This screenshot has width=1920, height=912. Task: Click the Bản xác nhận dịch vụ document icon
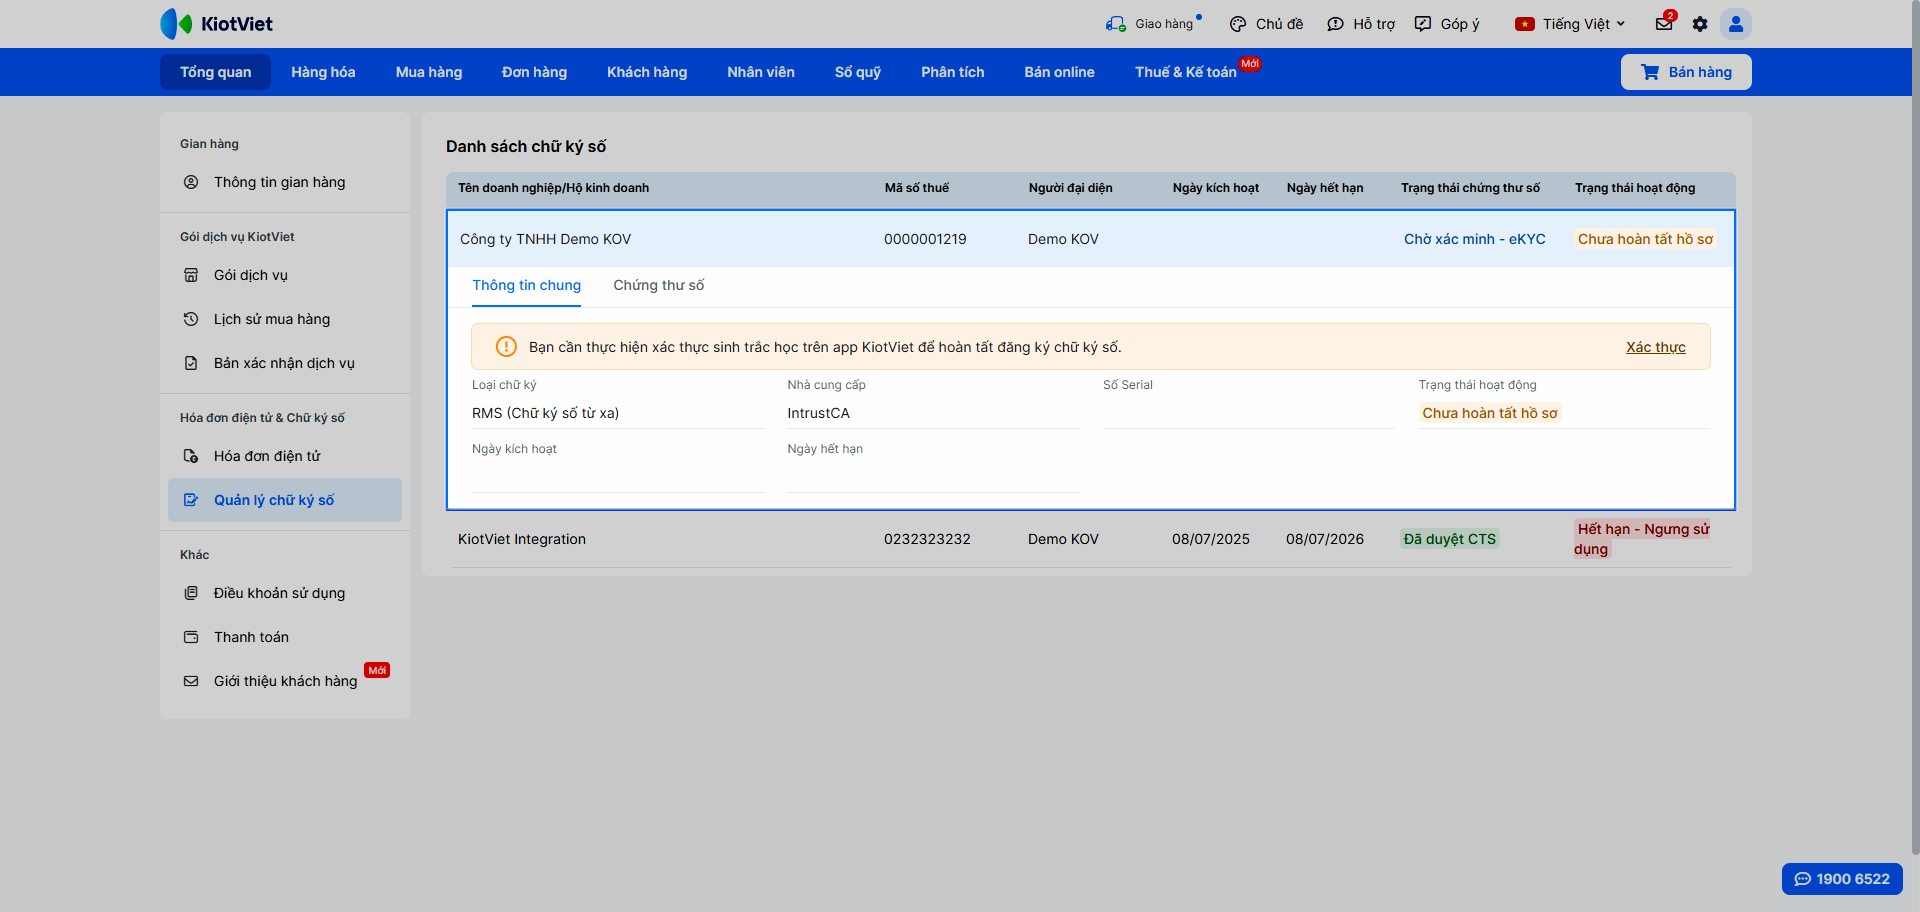[191, 363]
